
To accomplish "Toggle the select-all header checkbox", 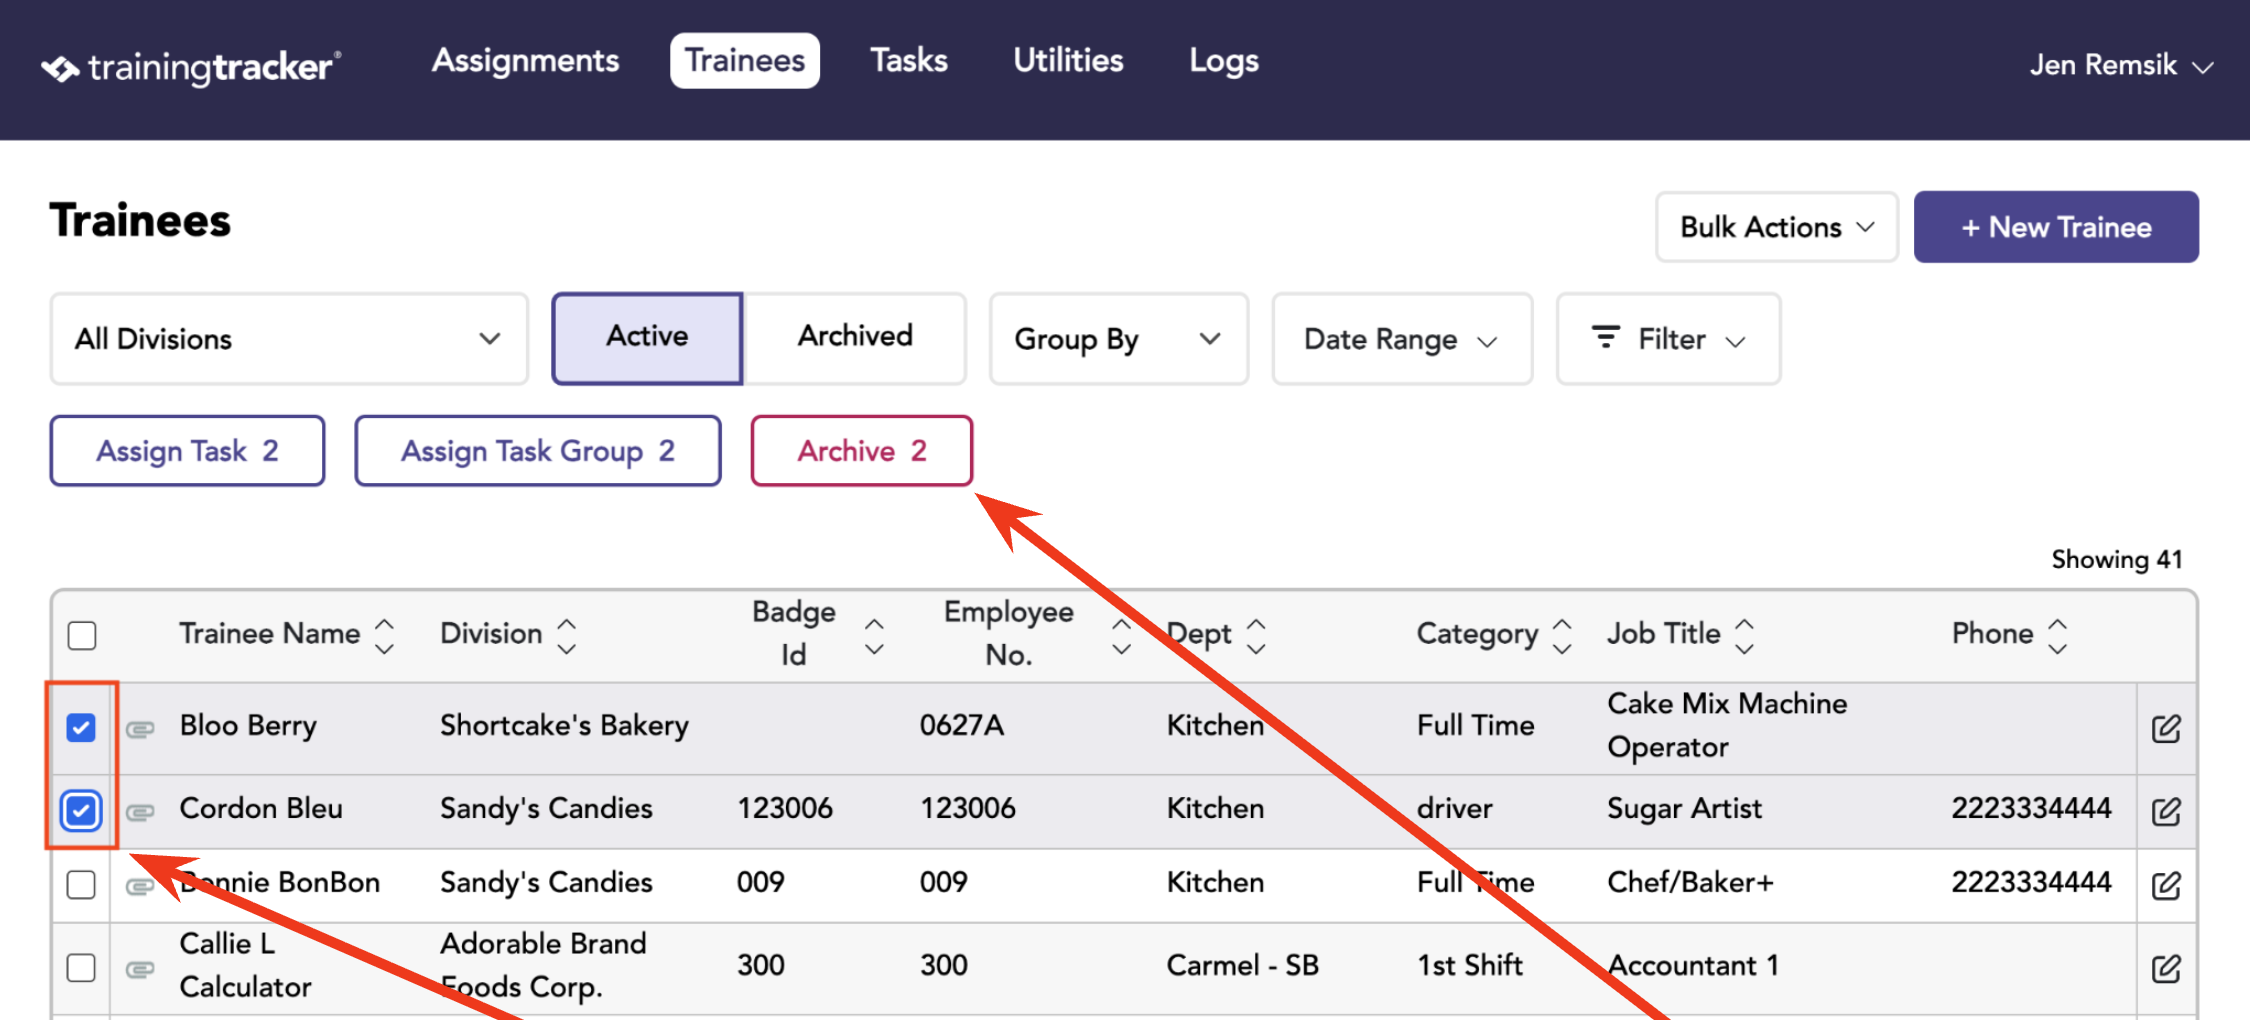I will 82,635.
